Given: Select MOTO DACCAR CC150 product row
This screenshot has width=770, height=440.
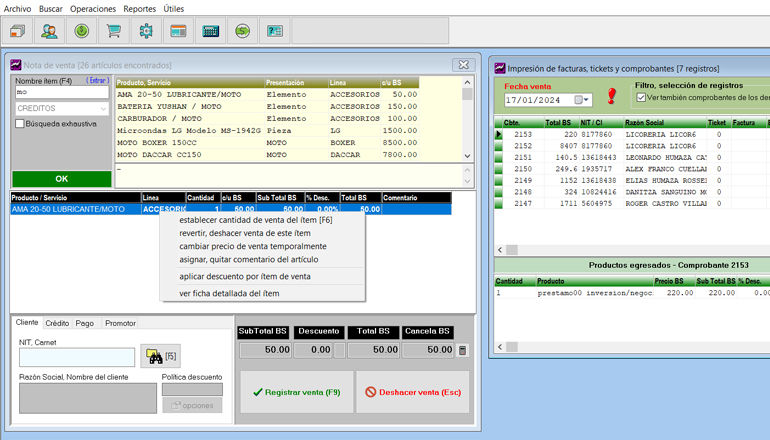Looking at the screenshot, I should [267, 155].
